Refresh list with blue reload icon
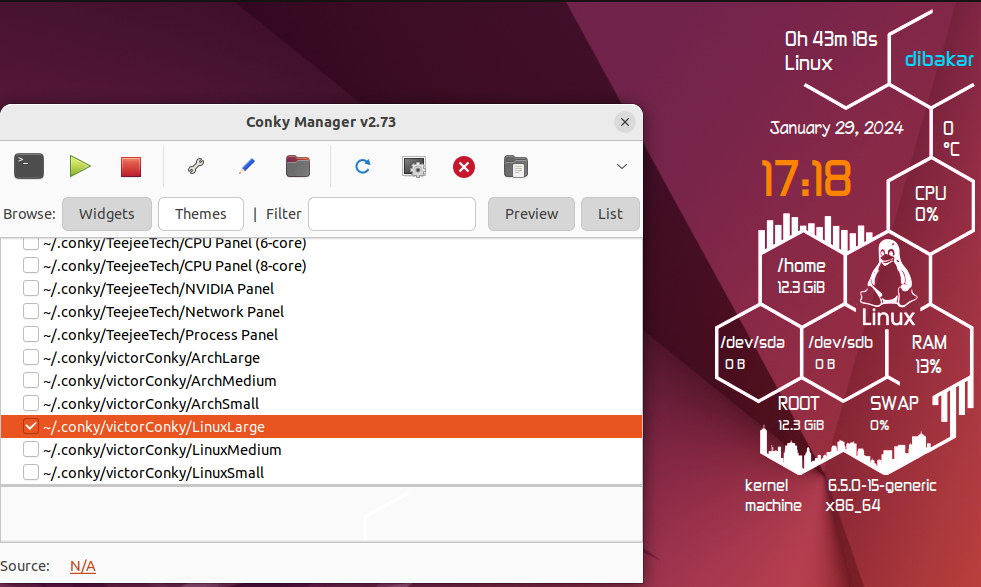This screenshot has height=587, width=981. coord(363,166)
